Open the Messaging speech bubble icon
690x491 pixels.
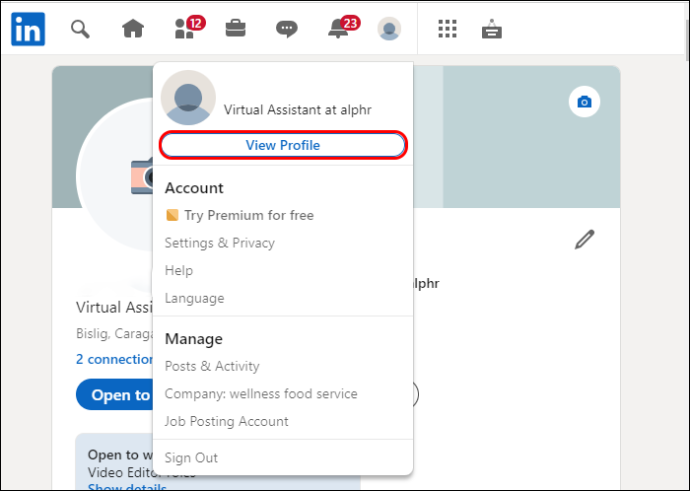click(x=286, y=29)
